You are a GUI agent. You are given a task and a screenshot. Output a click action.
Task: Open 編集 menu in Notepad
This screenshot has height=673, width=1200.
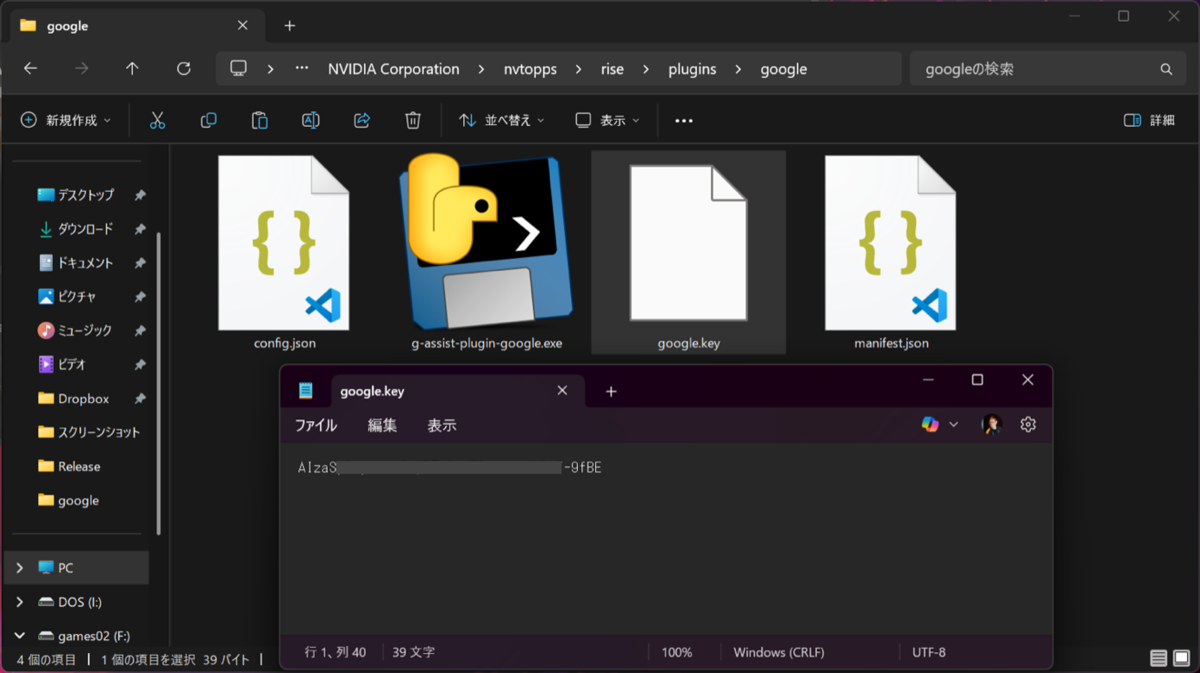tap(382, 425)
